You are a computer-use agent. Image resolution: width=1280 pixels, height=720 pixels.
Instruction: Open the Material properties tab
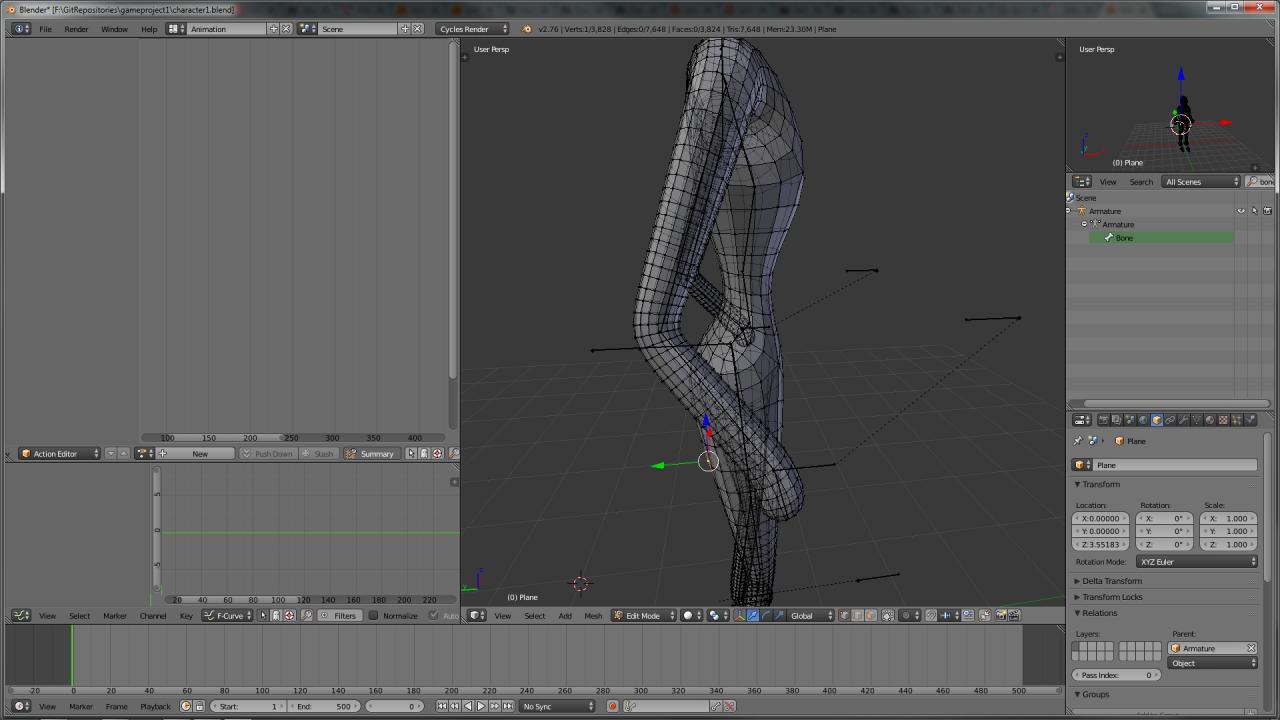[1210, 420]
